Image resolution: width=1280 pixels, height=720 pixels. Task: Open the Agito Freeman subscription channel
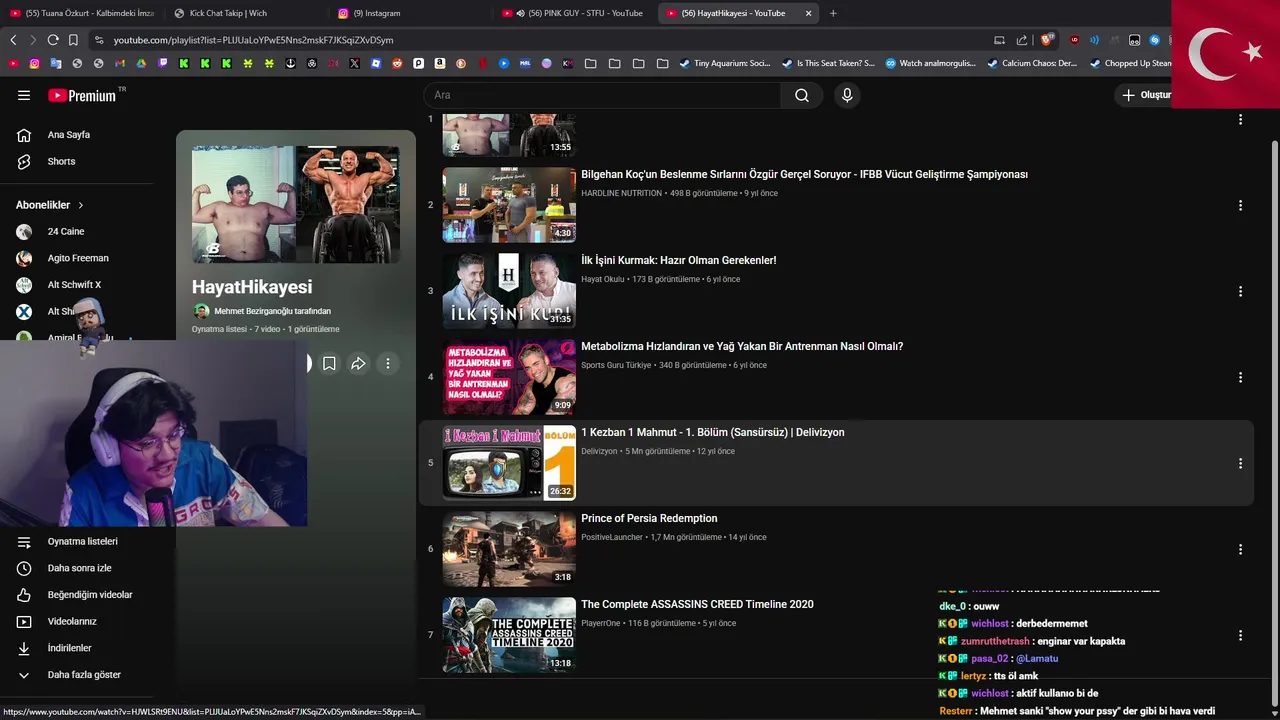[78, 258]
